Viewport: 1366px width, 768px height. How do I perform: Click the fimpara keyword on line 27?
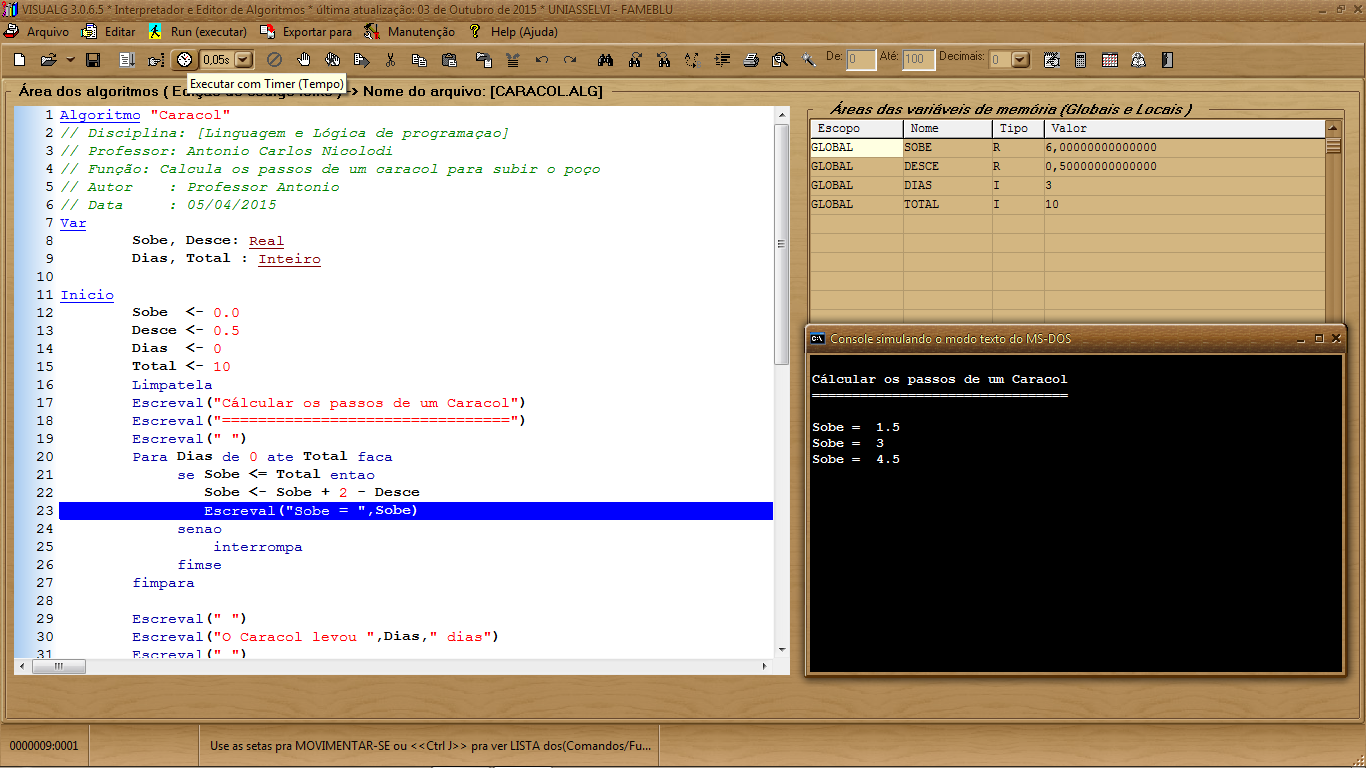163,583
